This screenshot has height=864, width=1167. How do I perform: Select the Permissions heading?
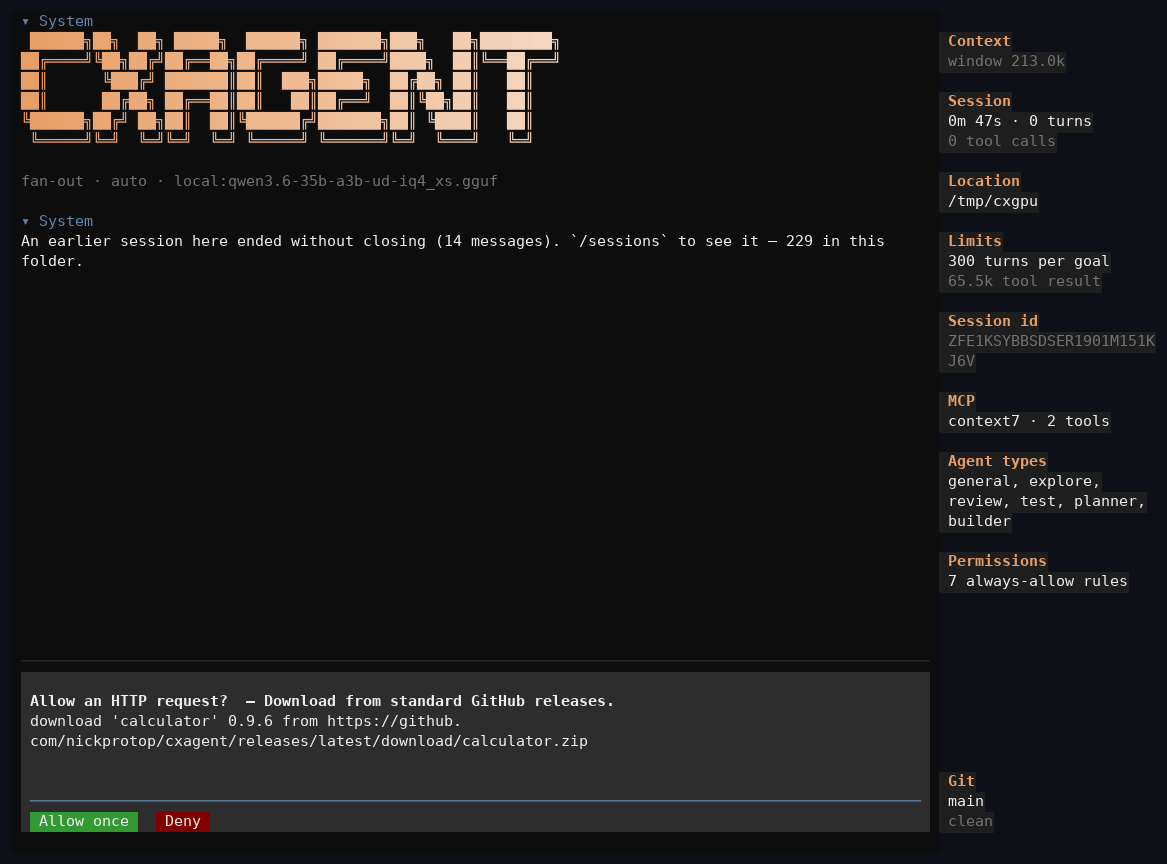(x=997, y=561)
